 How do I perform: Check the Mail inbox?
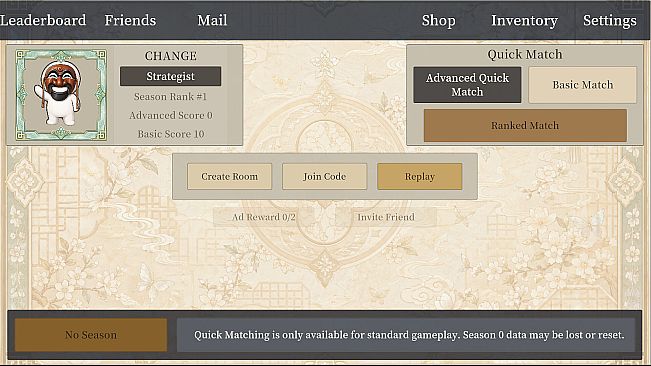click(212, 20)
